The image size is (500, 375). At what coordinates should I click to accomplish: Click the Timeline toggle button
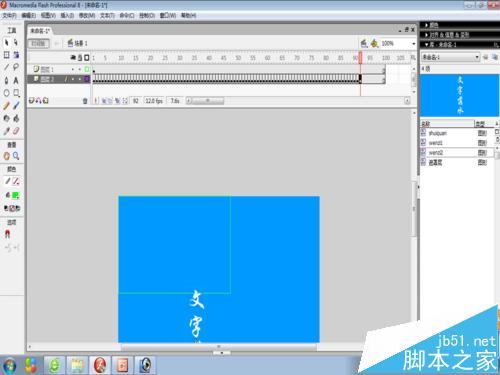tap(39, 44)
